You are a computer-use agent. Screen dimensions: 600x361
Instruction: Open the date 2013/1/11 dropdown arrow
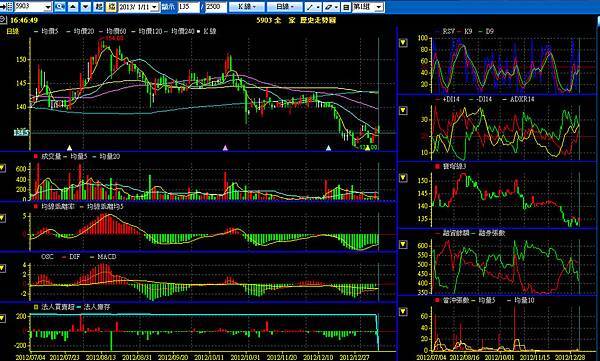(x=154, y=7)
